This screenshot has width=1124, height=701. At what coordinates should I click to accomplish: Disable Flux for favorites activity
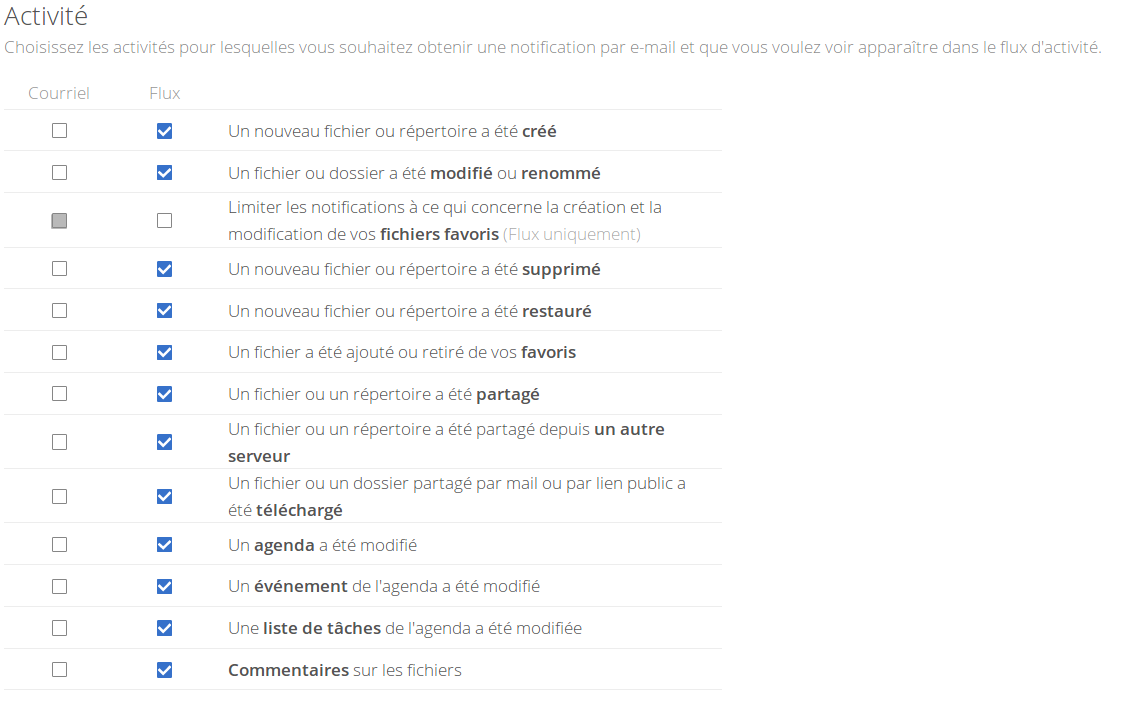[x=164, y=352]
